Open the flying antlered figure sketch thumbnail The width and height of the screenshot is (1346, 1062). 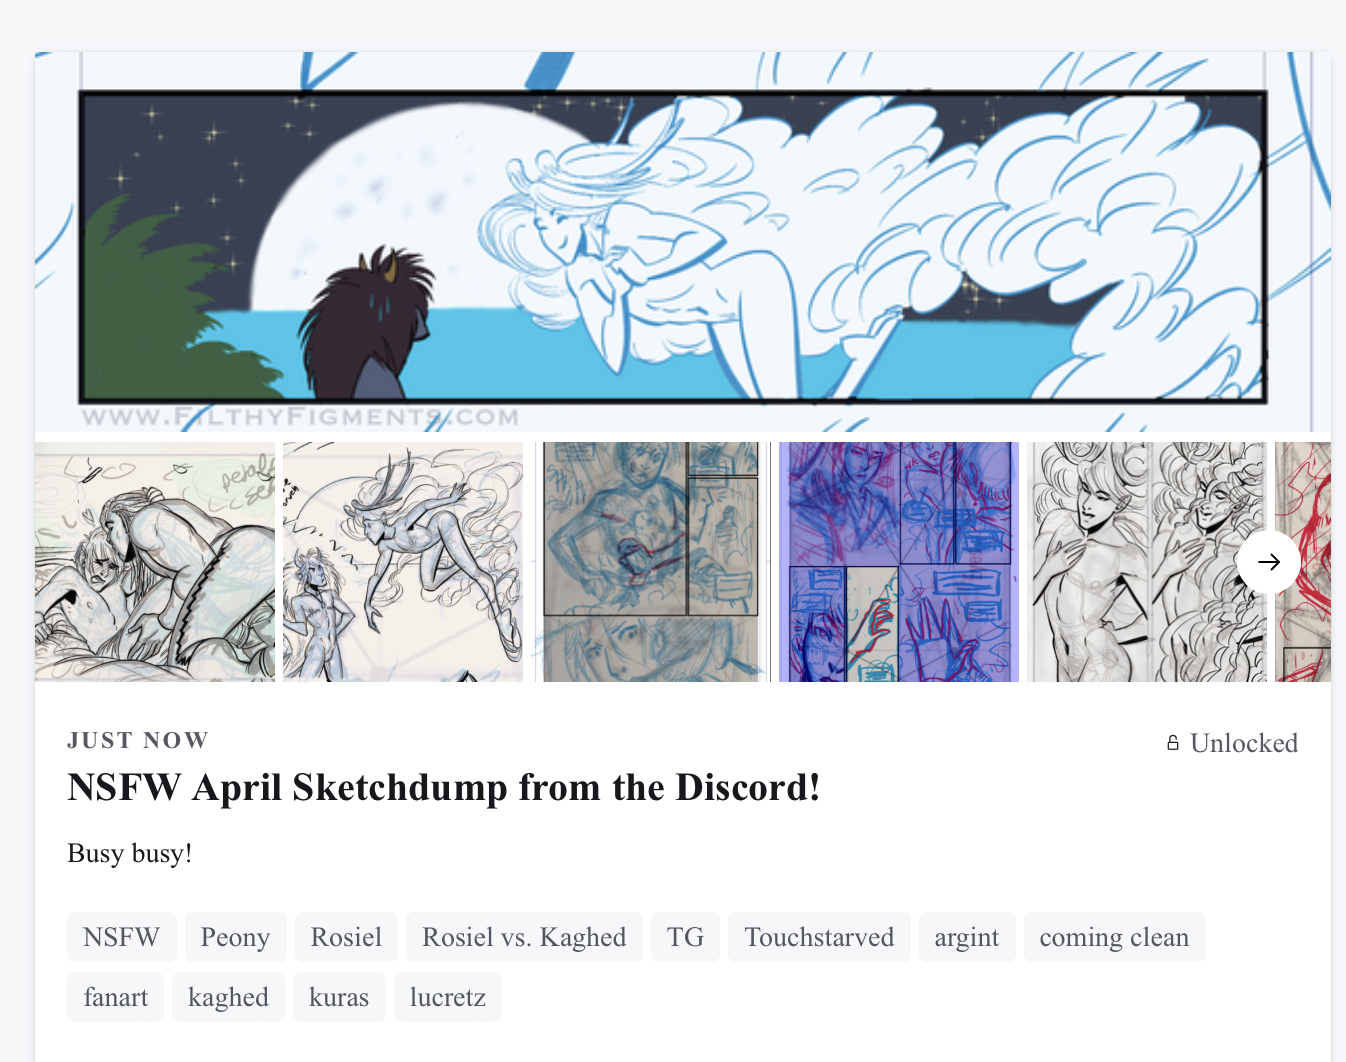click(403, 562)
